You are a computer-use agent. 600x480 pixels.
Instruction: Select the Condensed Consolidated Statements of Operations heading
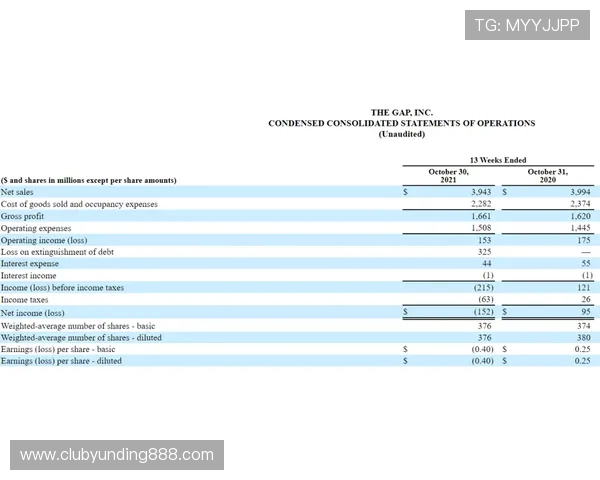pos(401,123)
